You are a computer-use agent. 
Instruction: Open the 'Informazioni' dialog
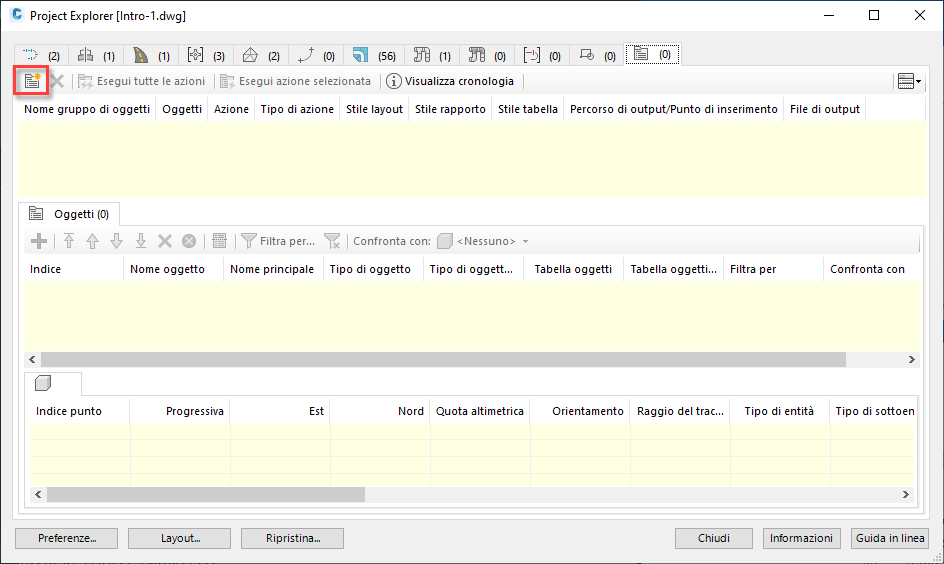point(801,538)
